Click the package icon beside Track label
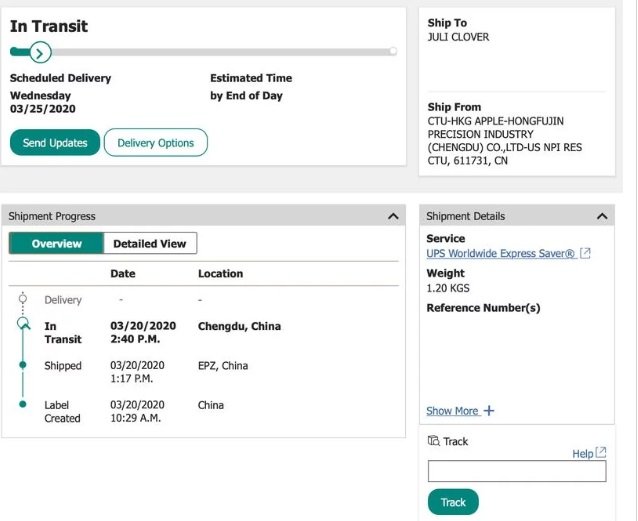 (x=433, y=441)
